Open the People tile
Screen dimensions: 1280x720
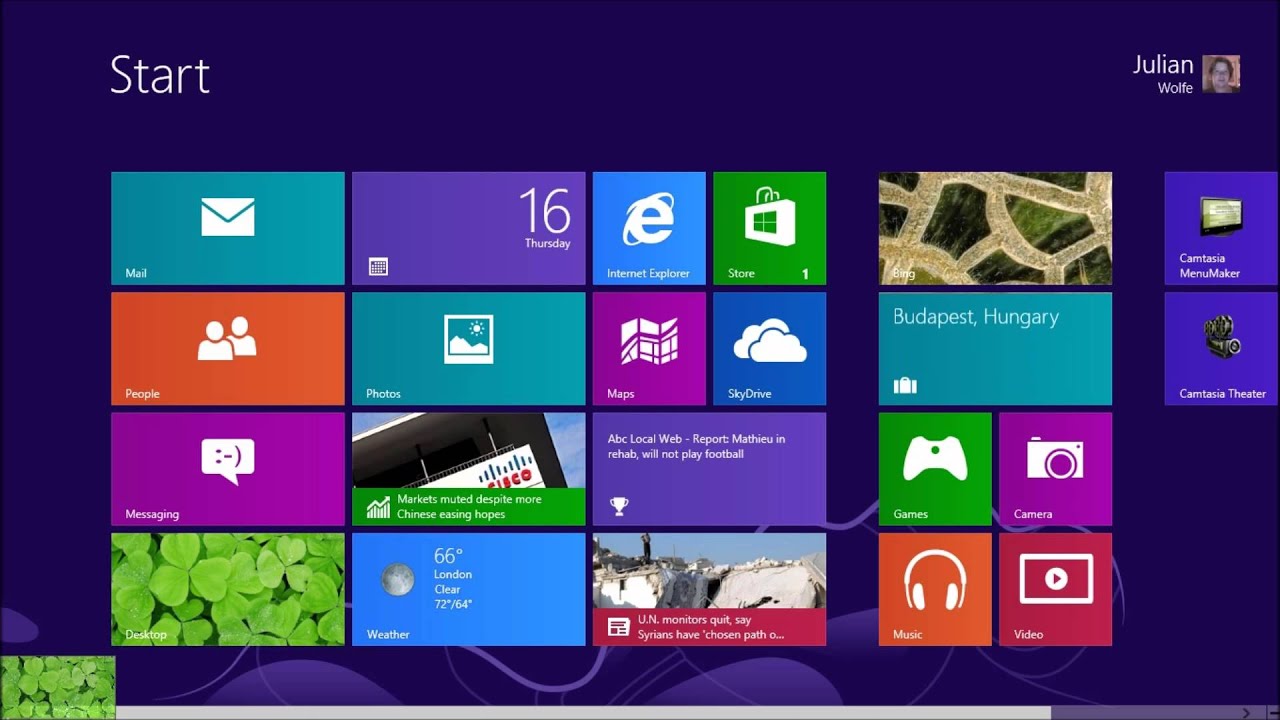click(228, 349)
